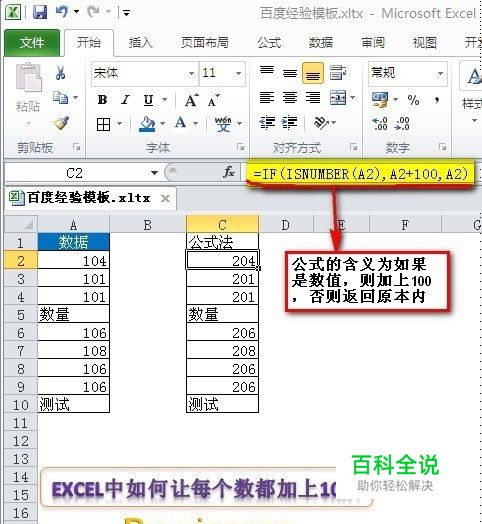Toggle the highlighted Bottom Align button
The width and height of the screenshot is (482, 524).
pos(313,73)
